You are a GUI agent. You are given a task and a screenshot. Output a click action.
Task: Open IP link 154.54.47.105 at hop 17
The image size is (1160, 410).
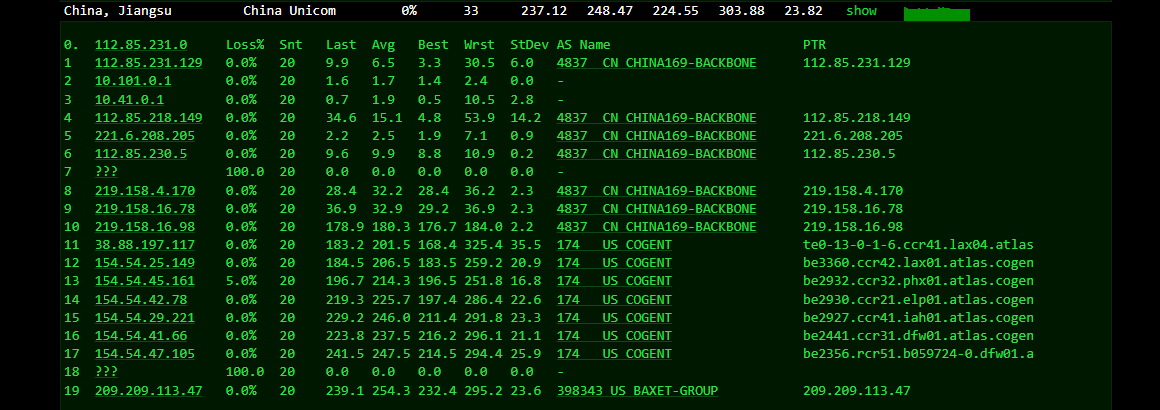click(x=145, y=353)
